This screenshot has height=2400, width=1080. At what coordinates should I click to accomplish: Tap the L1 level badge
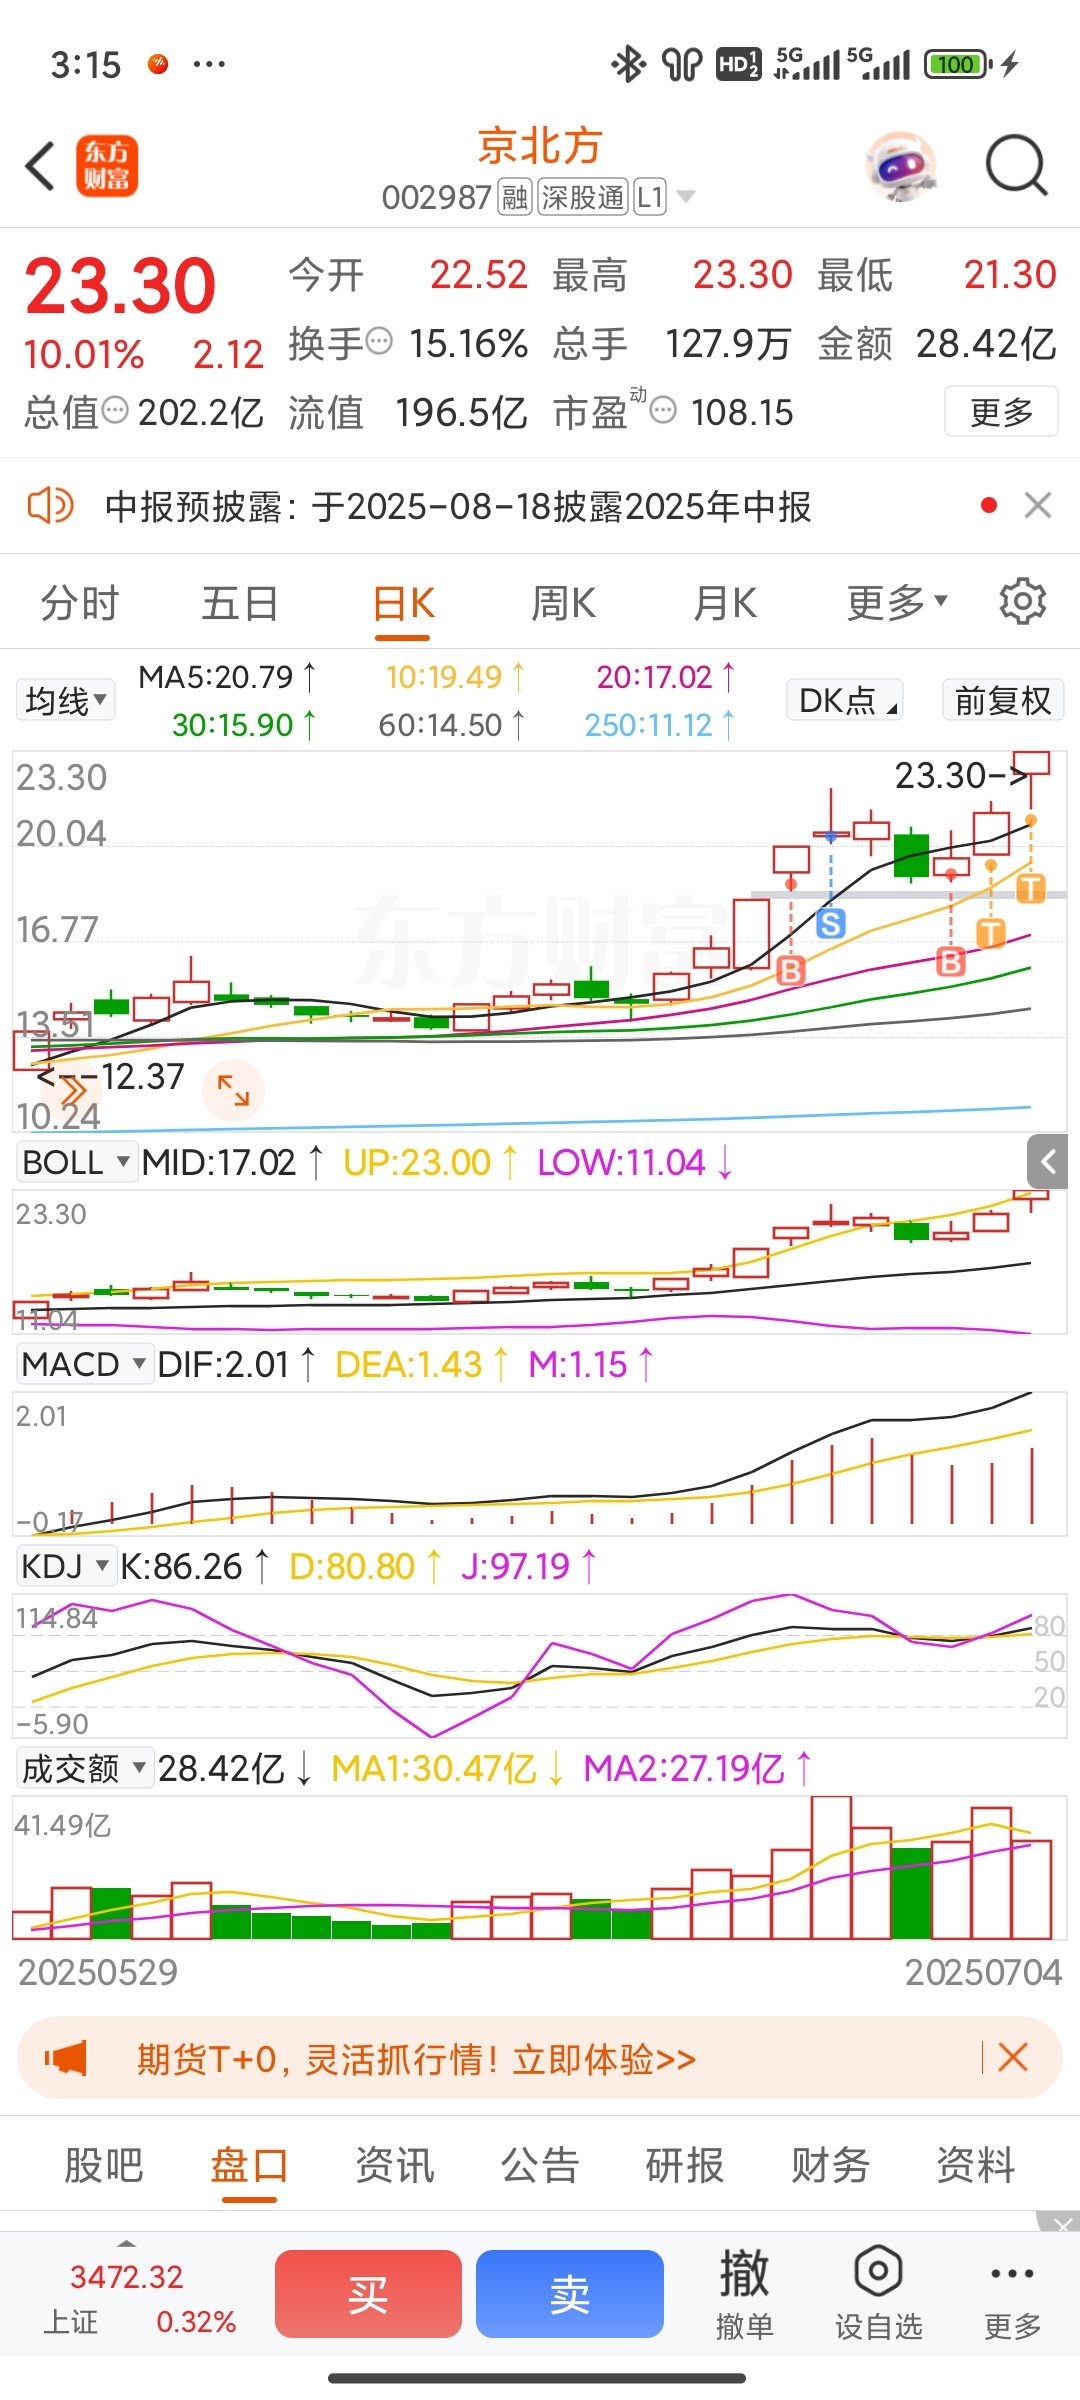(x=650, y=197)
